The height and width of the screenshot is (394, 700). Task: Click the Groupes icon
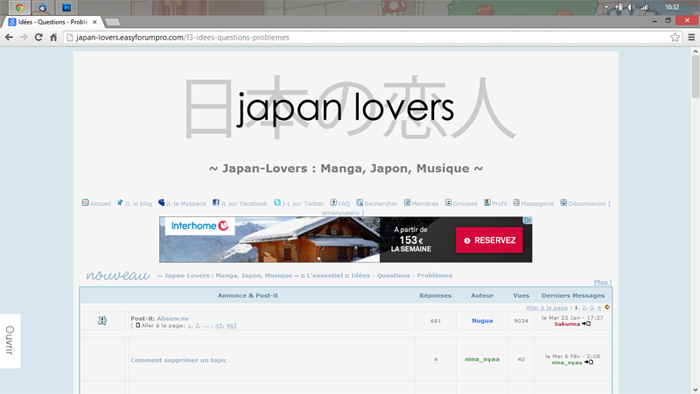(x=448, y=203)
